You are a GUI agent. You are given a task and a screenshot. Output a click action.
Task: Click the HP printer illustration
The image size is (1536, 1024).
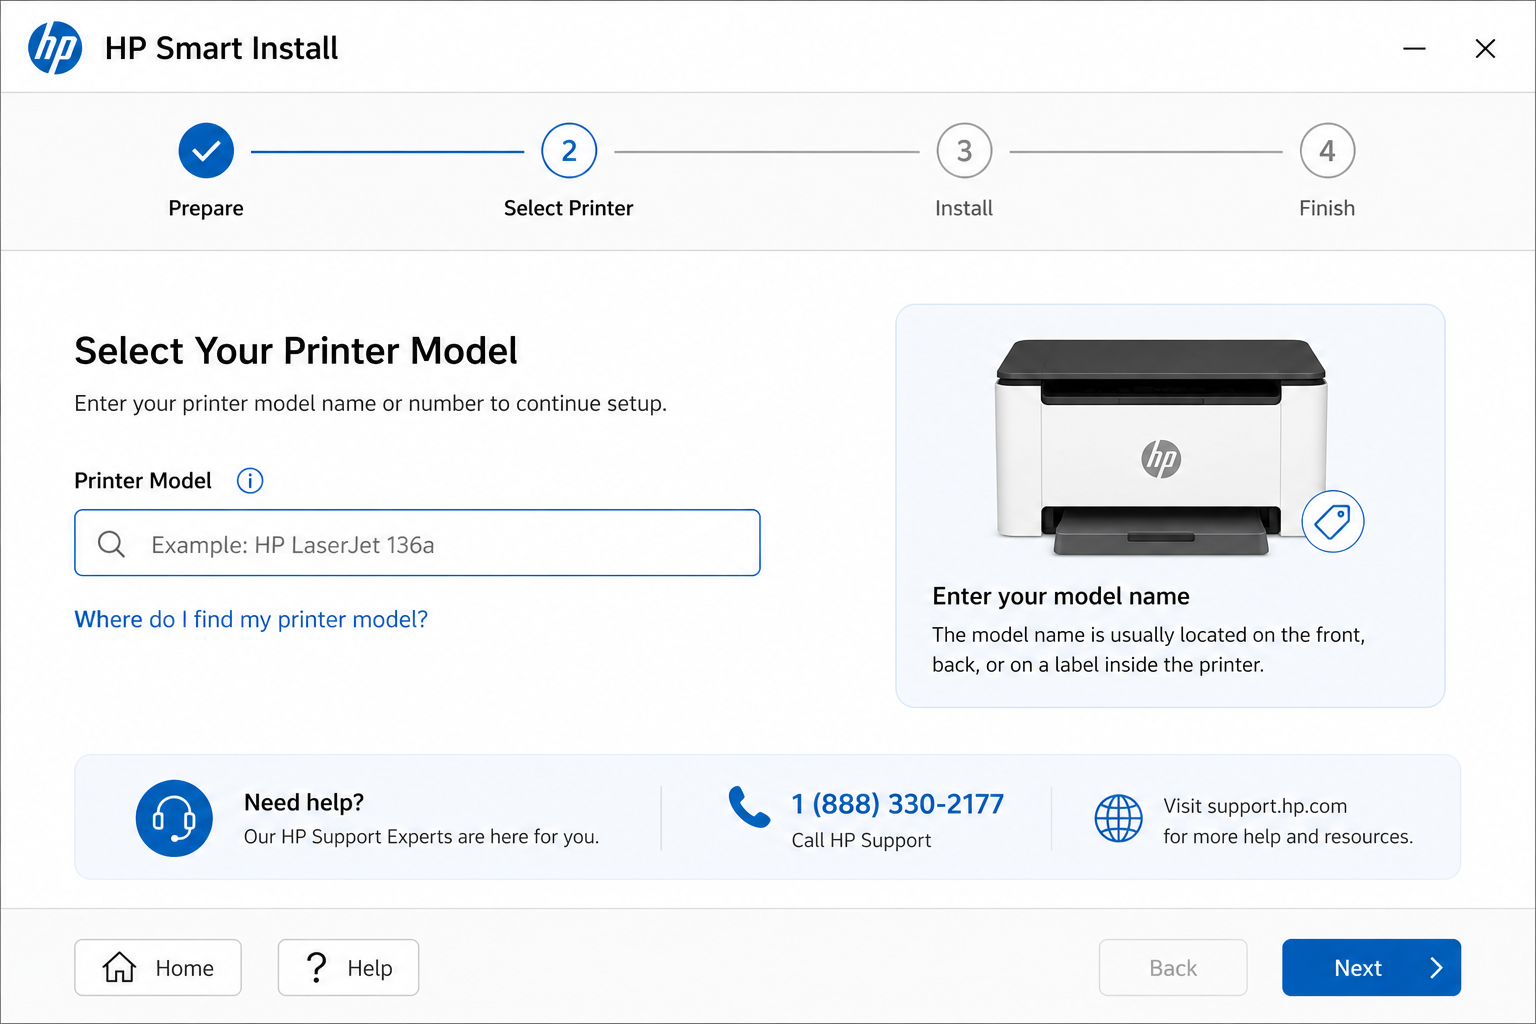pyautogui.click(x=1161, y=448)
